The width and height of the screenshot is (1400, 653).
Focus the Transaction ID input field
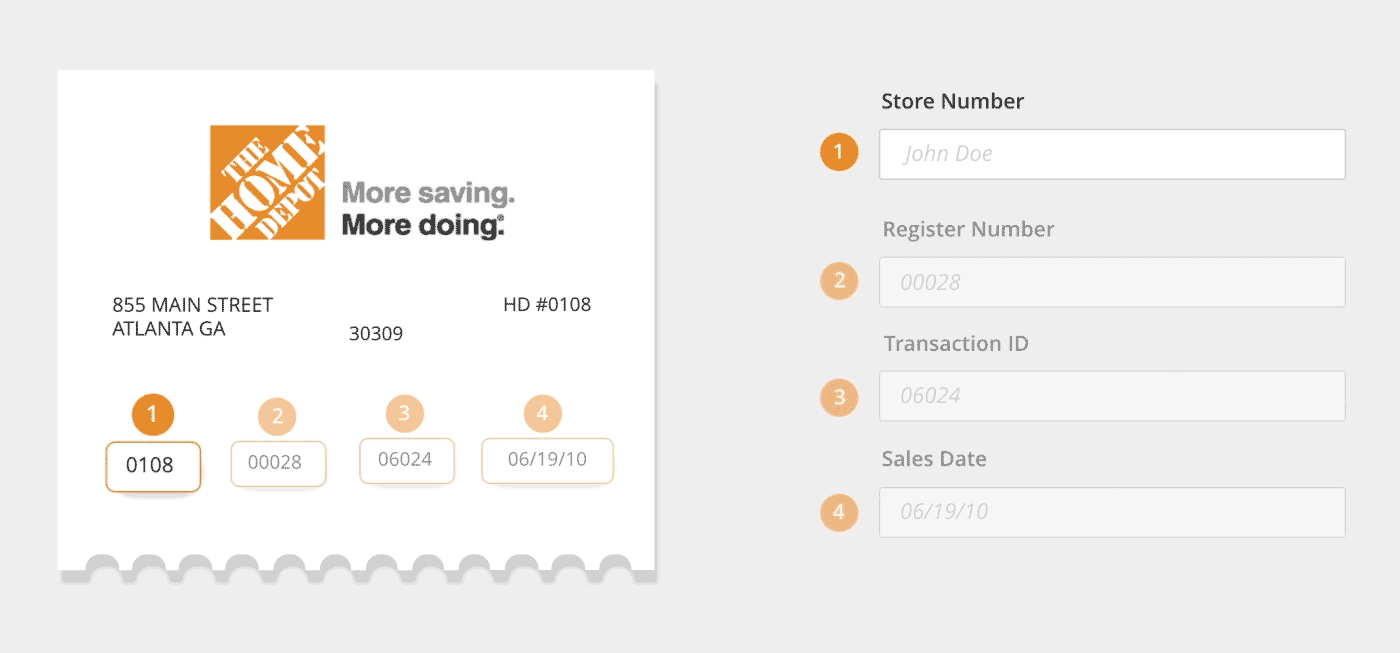pyautogui.click(x=1112, y=396)
